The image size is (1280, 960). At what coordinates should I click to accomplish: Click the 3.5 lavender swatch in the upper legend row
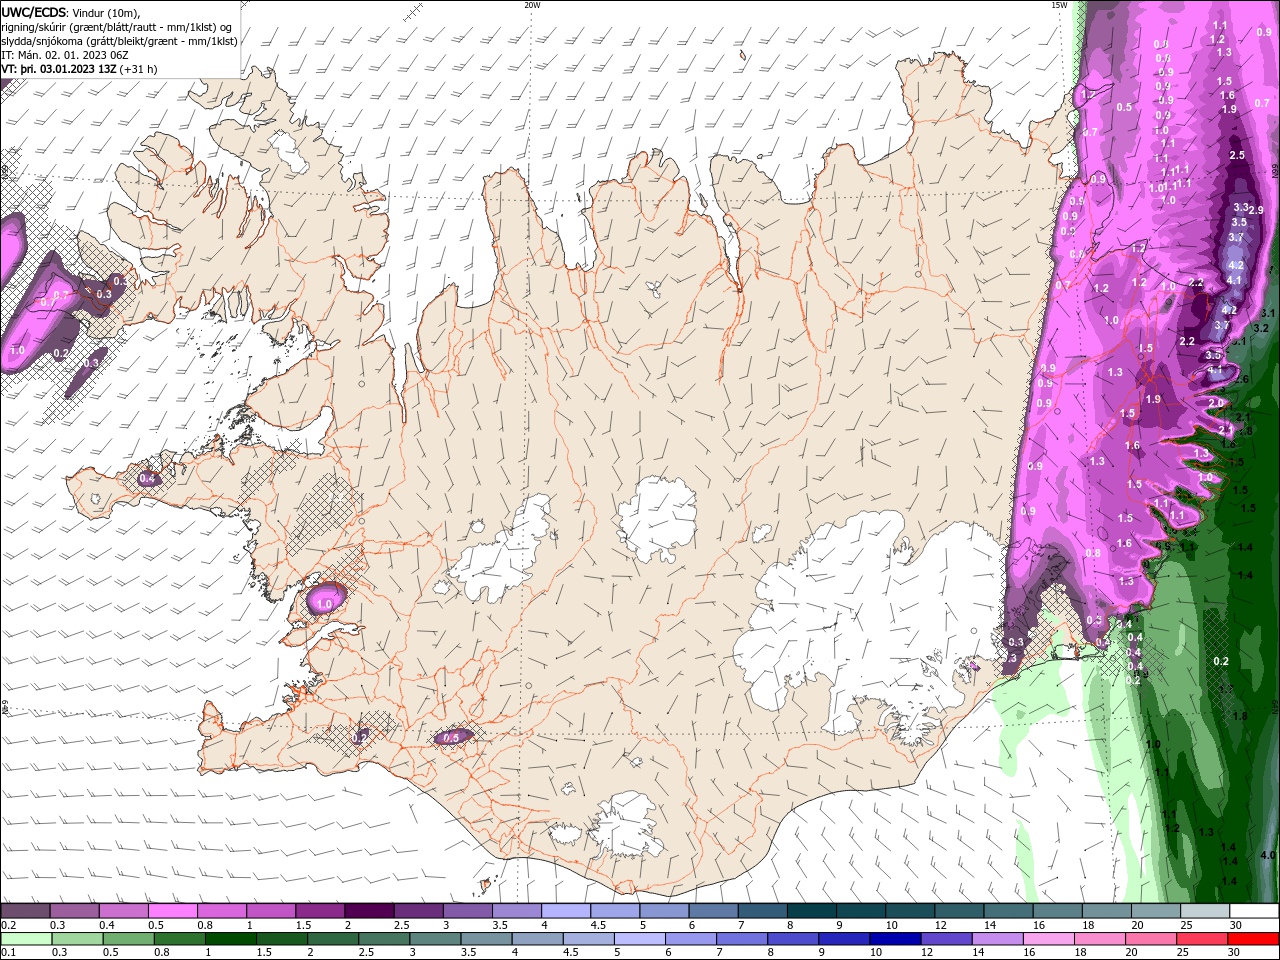tap(516, 911)
